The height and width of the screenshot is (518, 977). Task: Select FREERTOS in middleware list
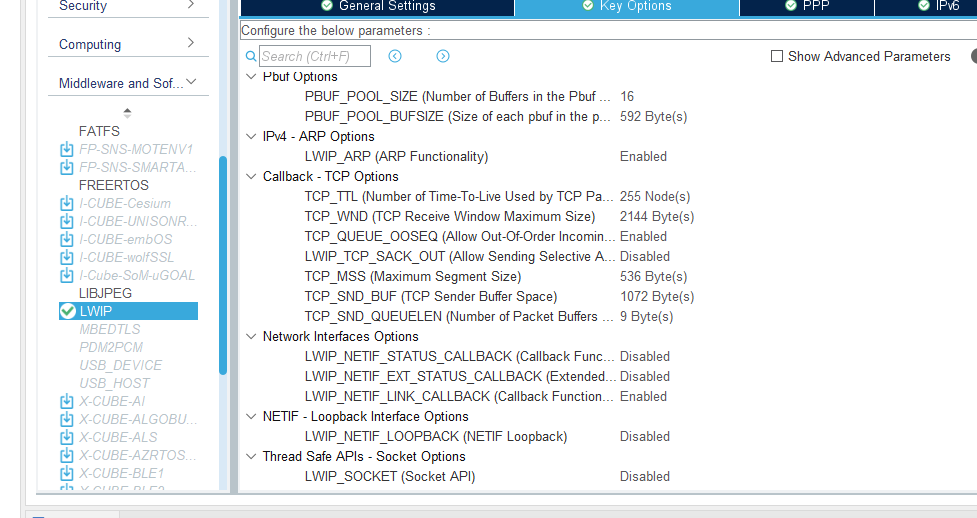(113, 186)
